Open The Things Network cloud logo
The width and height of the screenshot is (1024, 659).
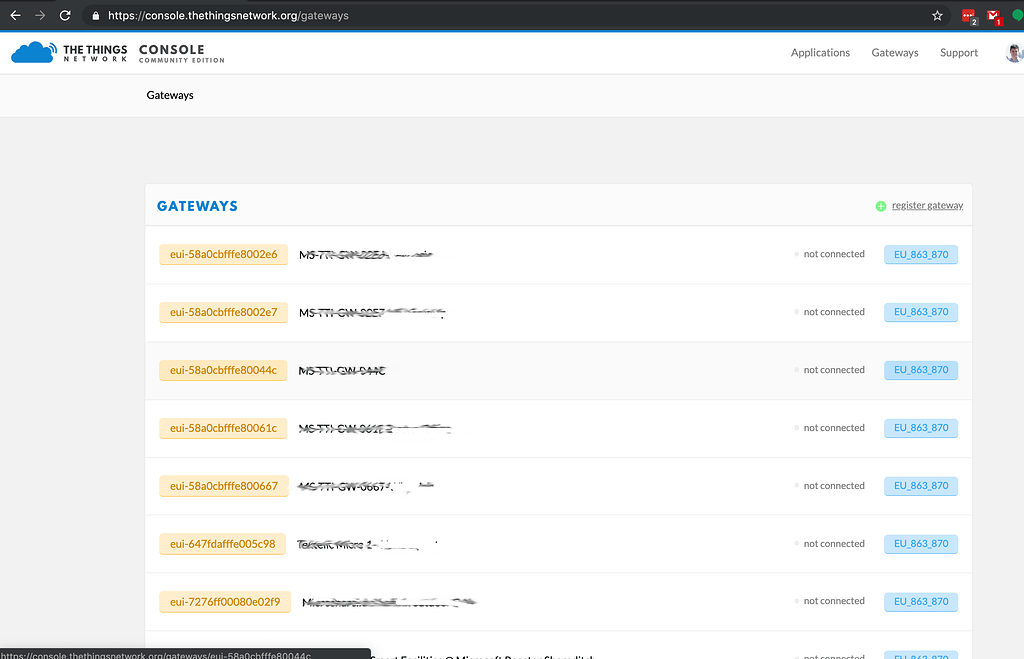(x=32, y=50)
